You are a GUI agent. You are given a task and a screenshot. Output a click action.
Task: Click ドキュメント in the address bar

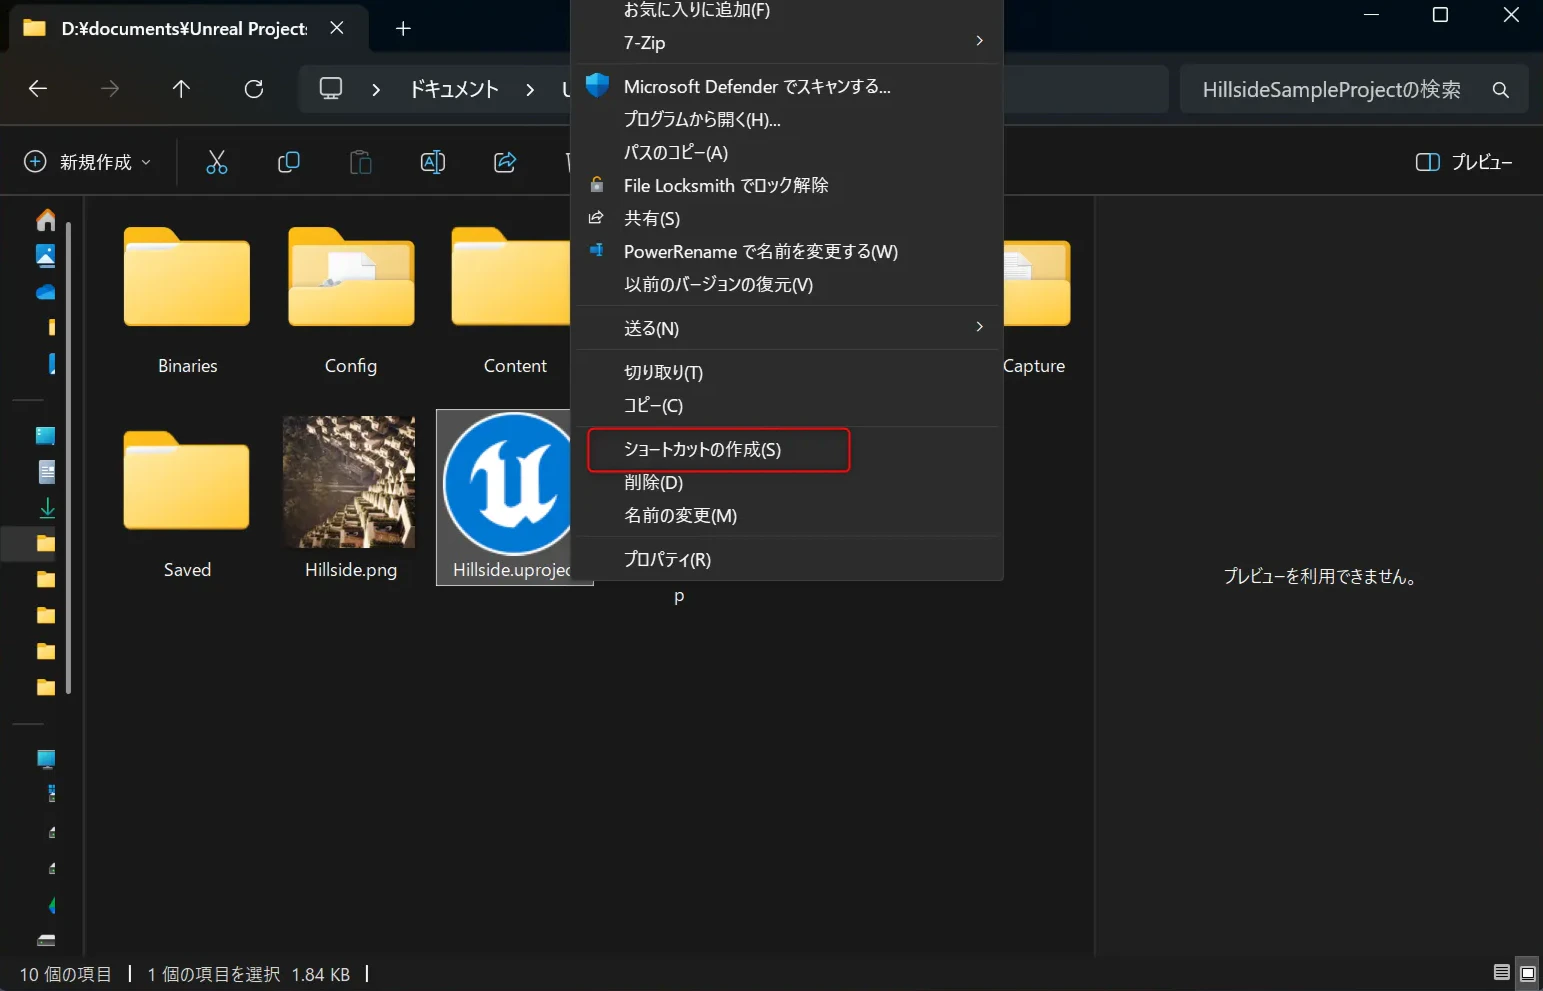pyautogui.click(x=454, y=90)
